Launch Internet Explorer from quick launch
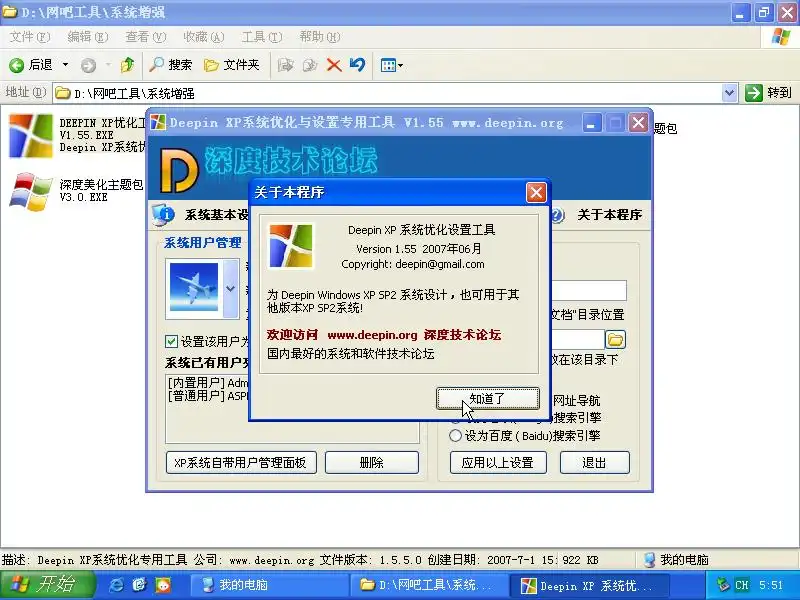The width and height of the screenshot is (800, 600). click(x=116, y=585)
